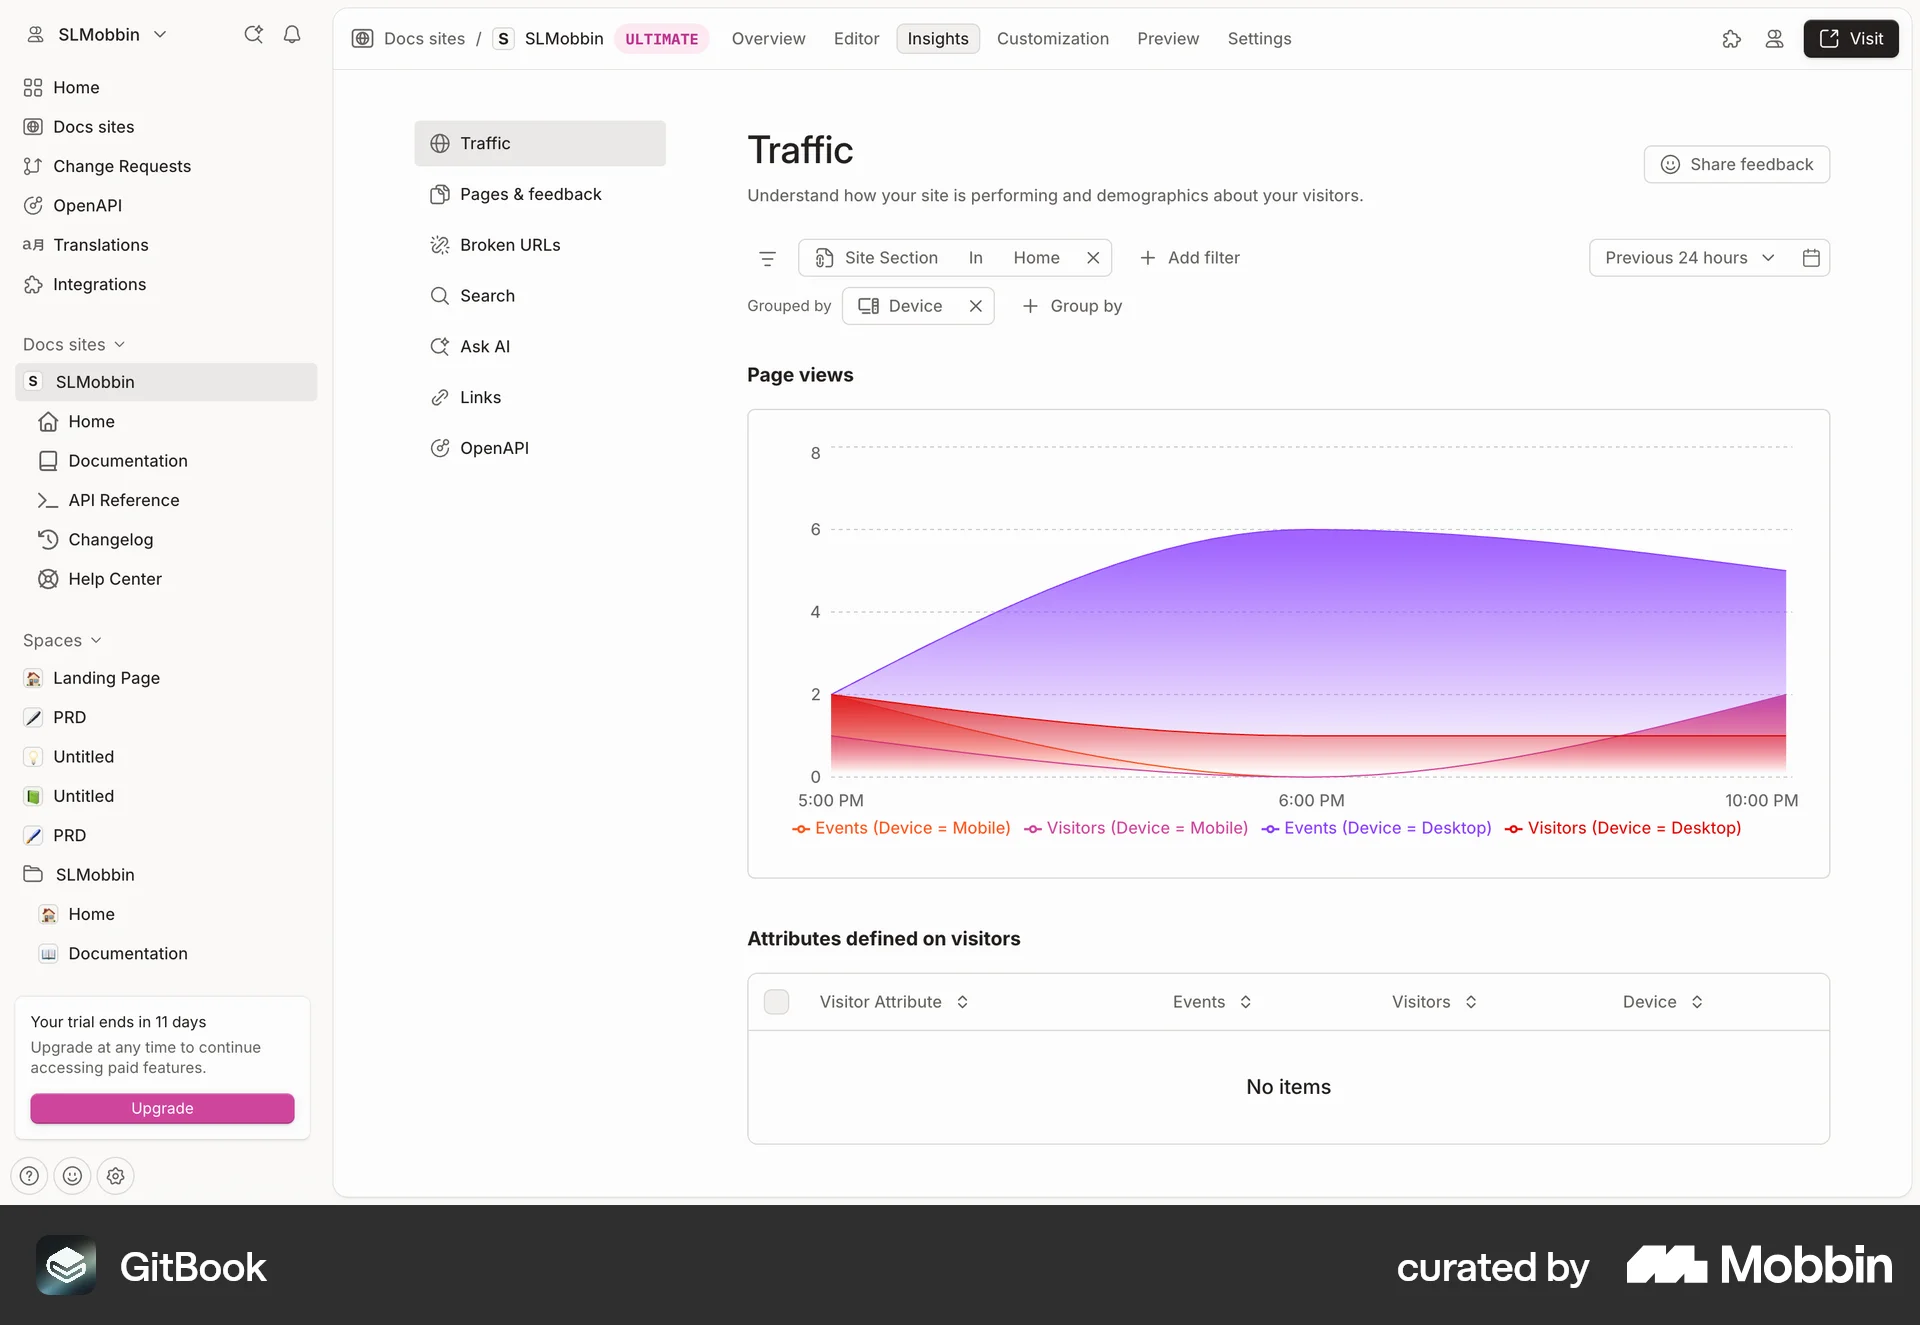Sort by the Device column
This screenshot has height=1325, width=1920.
pos(1663,1002)
